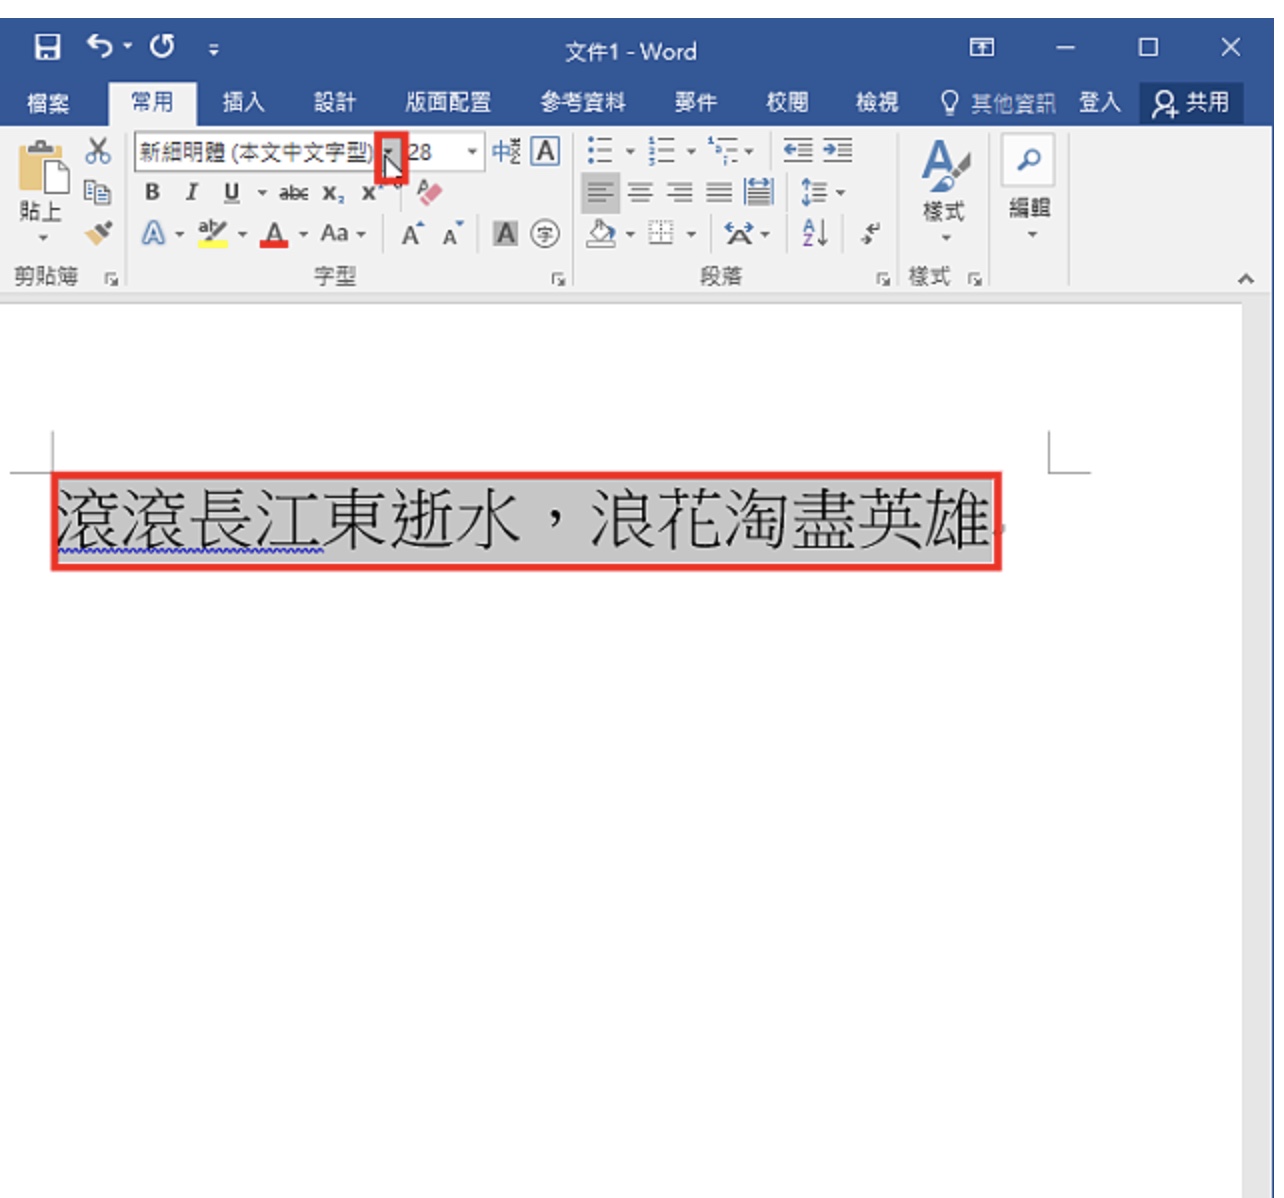Decrease font size with shrink font icon
1284x1198 pixels.
(452, 234)
